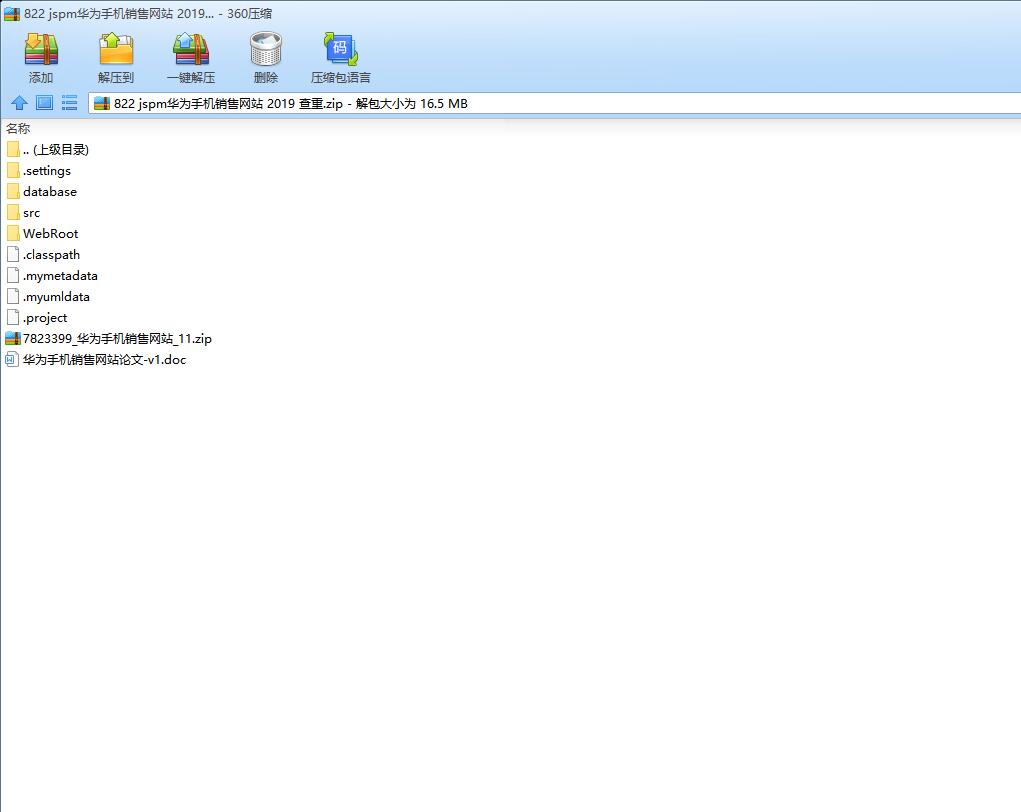Screen dimensions: 1021x812
Task: Select the src folder icon
Action: pos(13,212)
